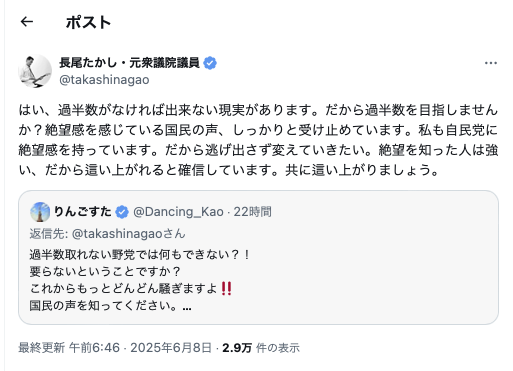Image resolution: width=513 pixels, height=371 pixels.
Task: Click the main post text beginning はい、過半数
Action: 258,140
